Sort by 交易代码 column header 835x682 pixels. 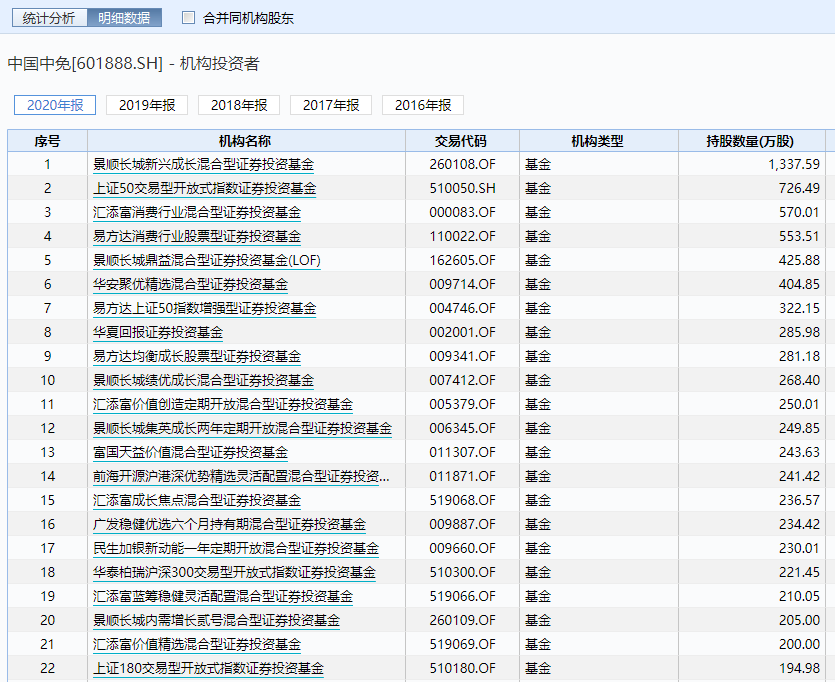[460, 141]
